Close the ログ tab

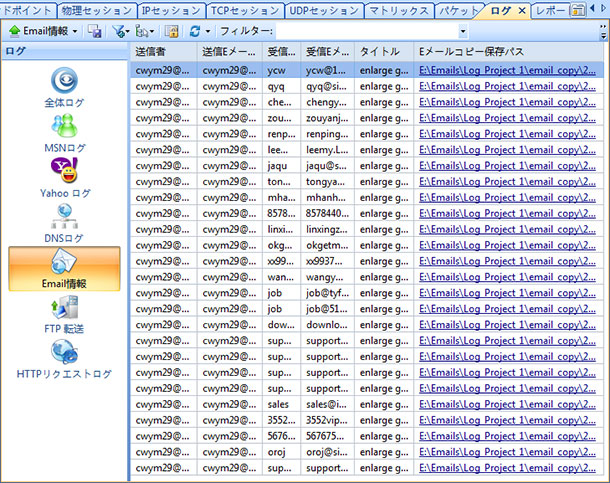(521, 10)
